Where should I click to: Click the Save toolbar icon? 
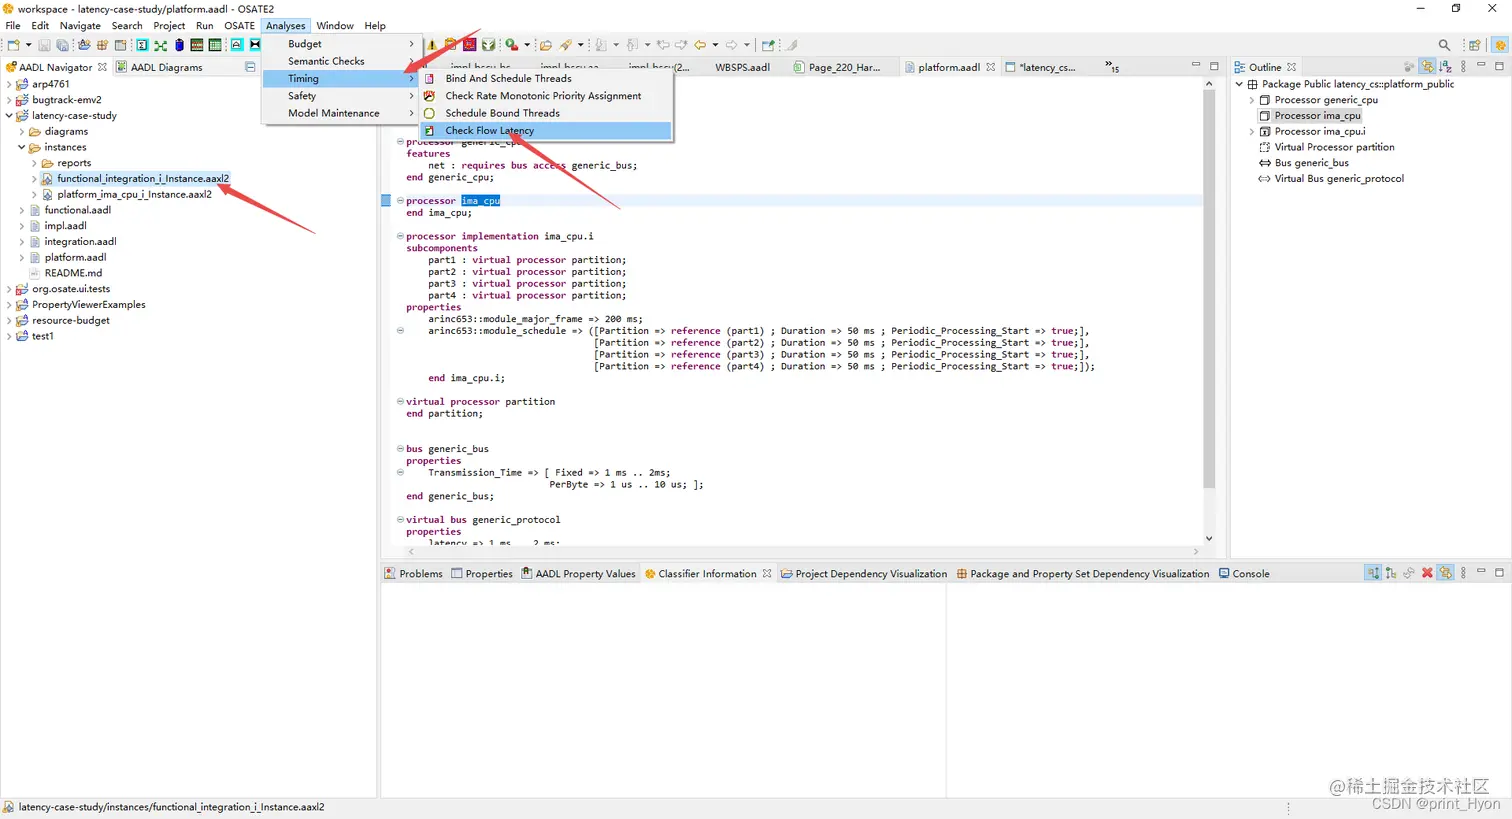point(44,45)
